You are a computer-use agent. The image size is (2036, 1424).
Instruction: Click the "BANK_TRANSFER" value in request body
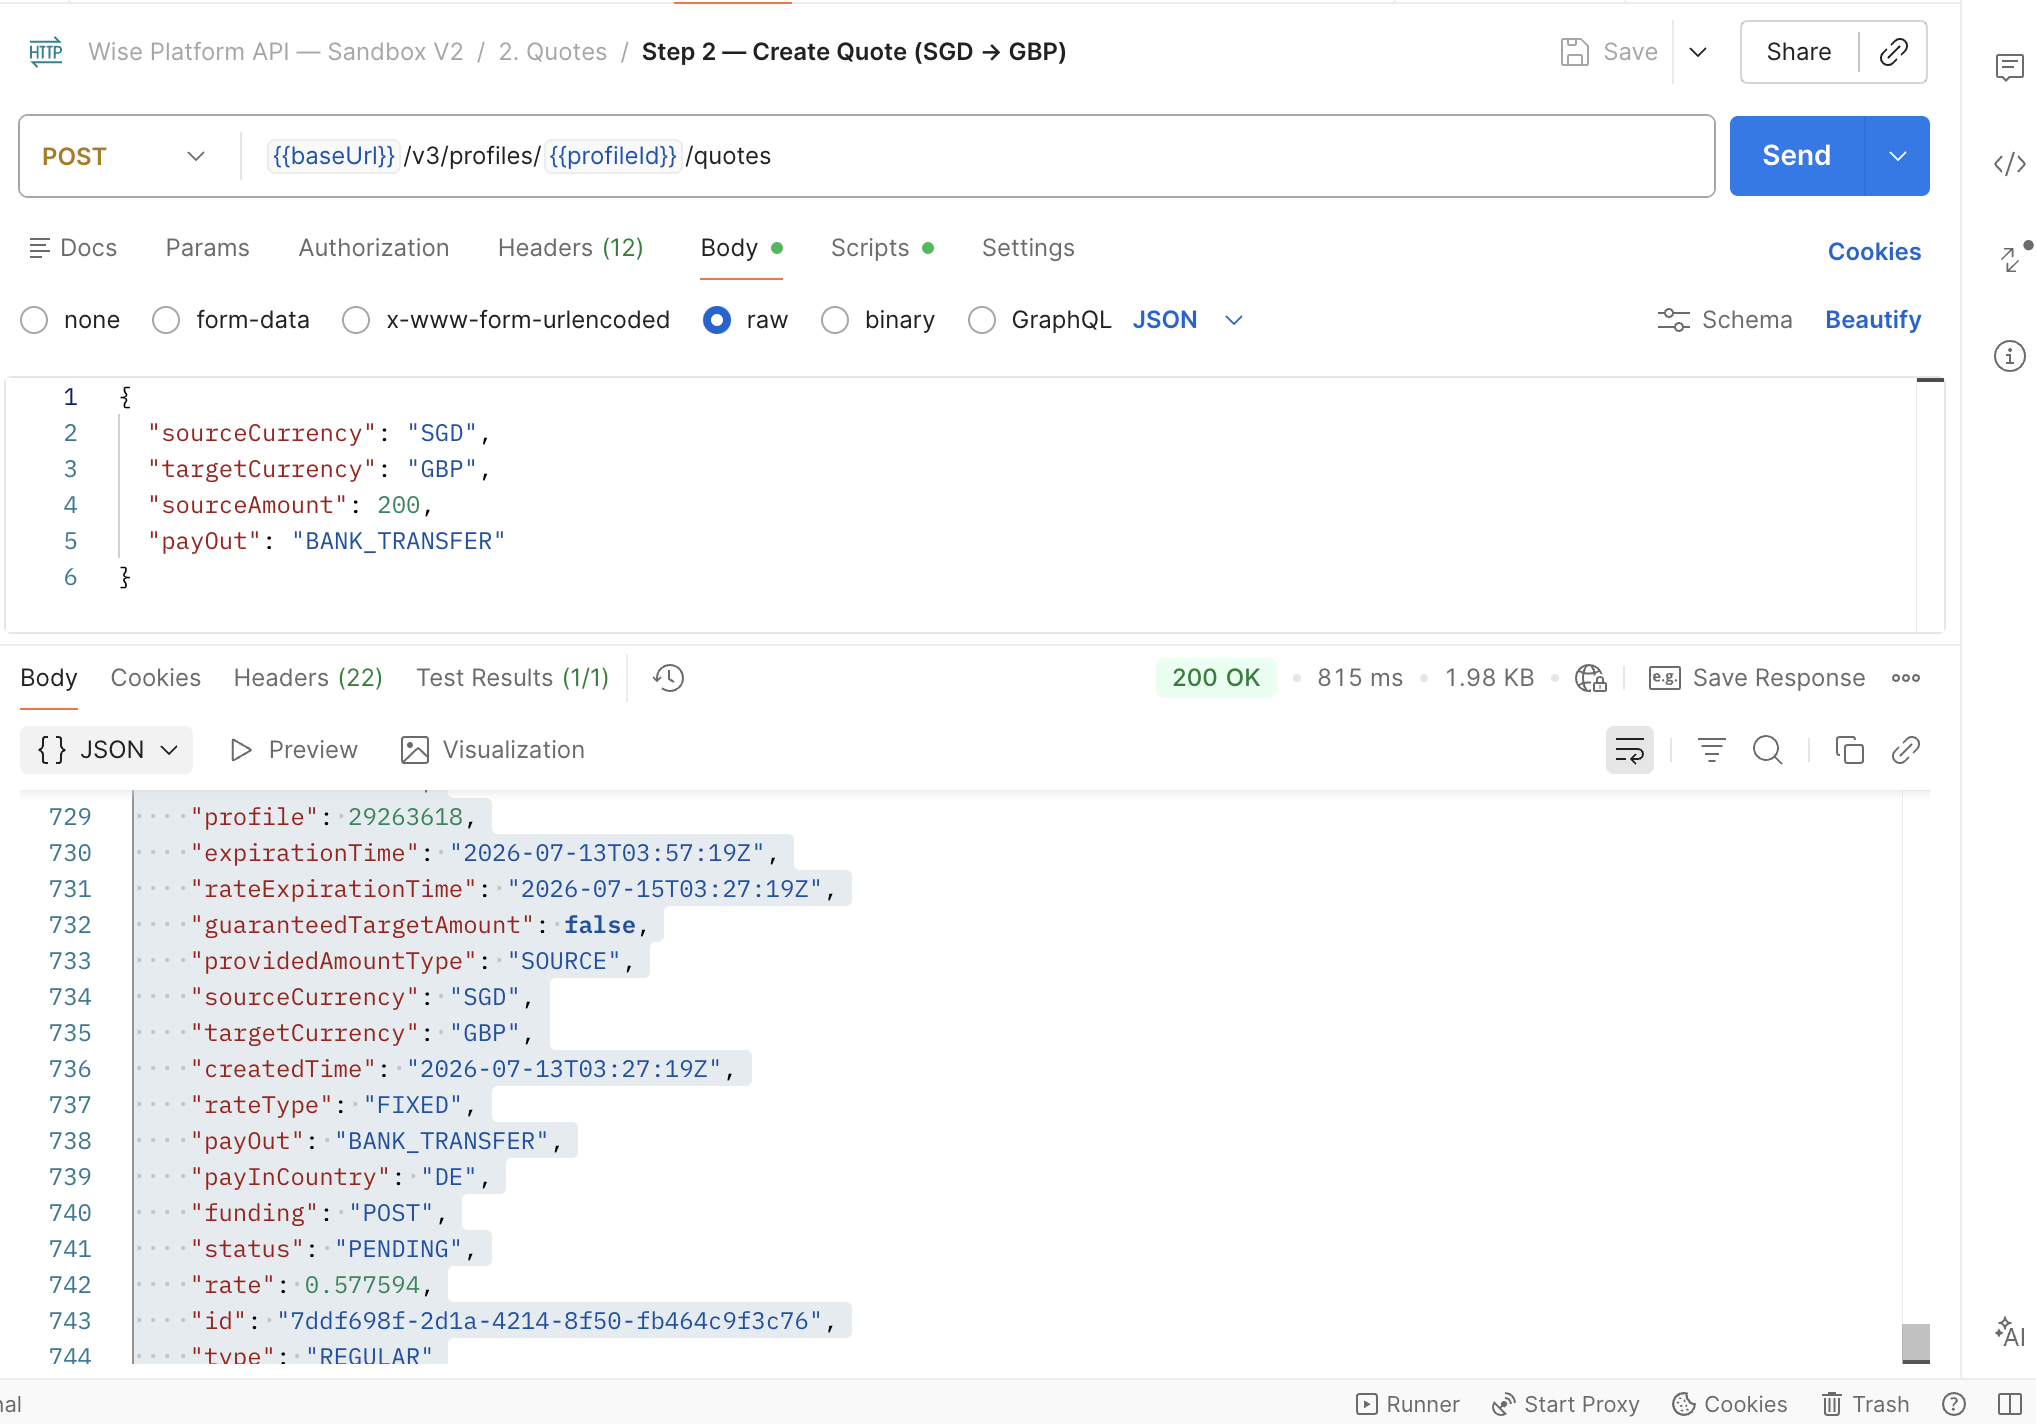398,542
